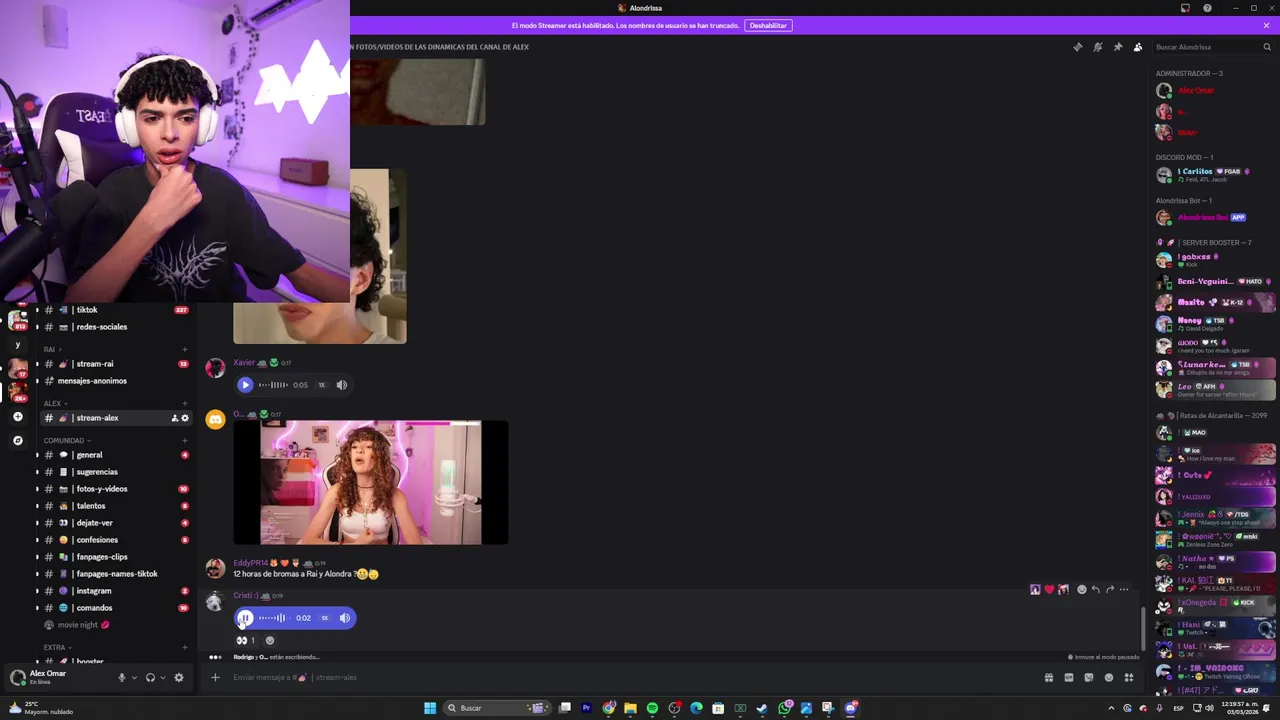Toggle notification settings bell in header

(1098, 47)
